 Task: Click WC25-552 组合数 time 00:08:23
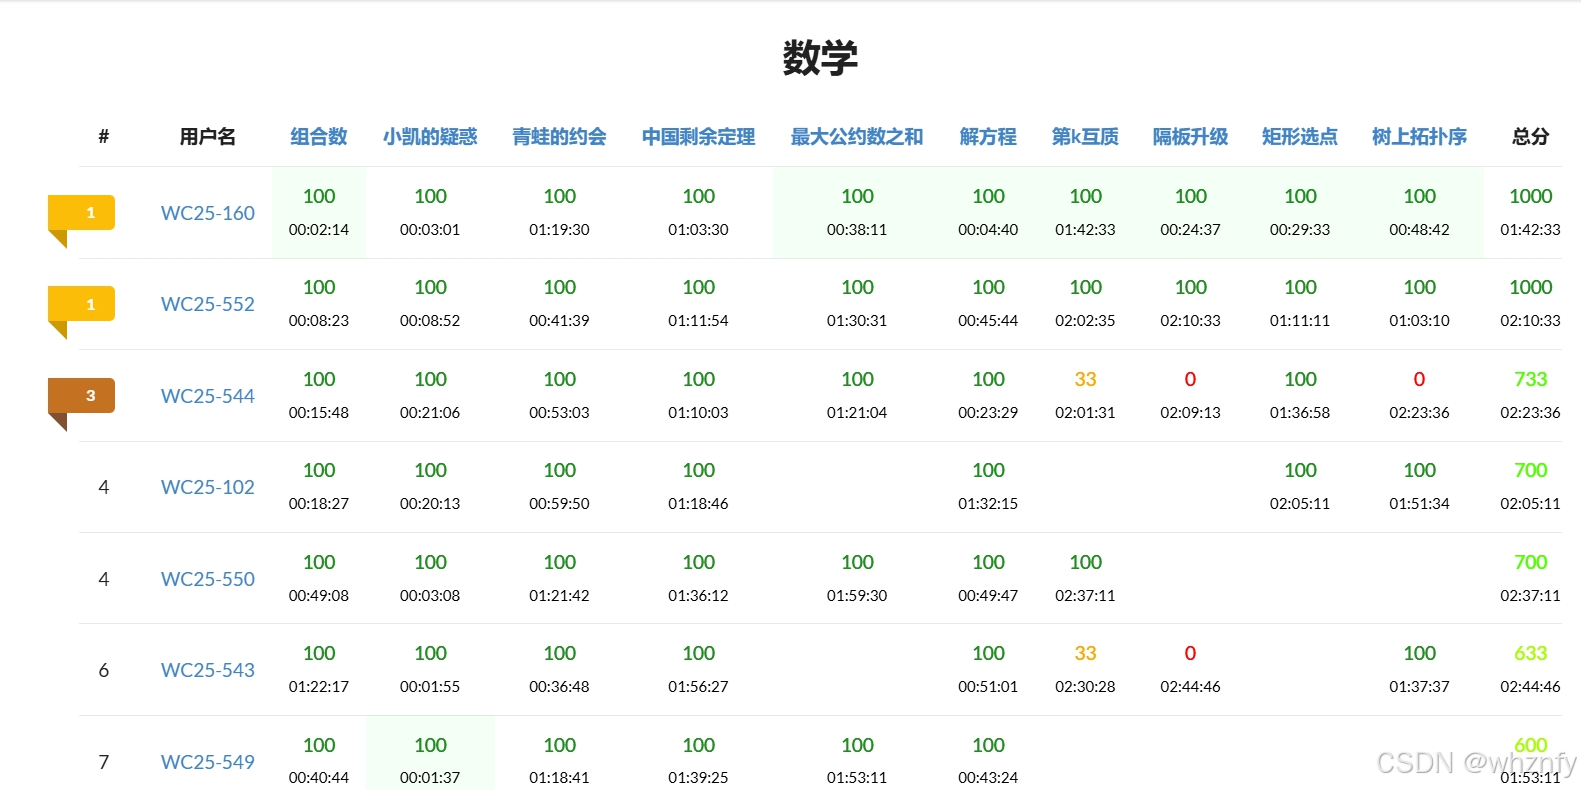pos(319,320)
